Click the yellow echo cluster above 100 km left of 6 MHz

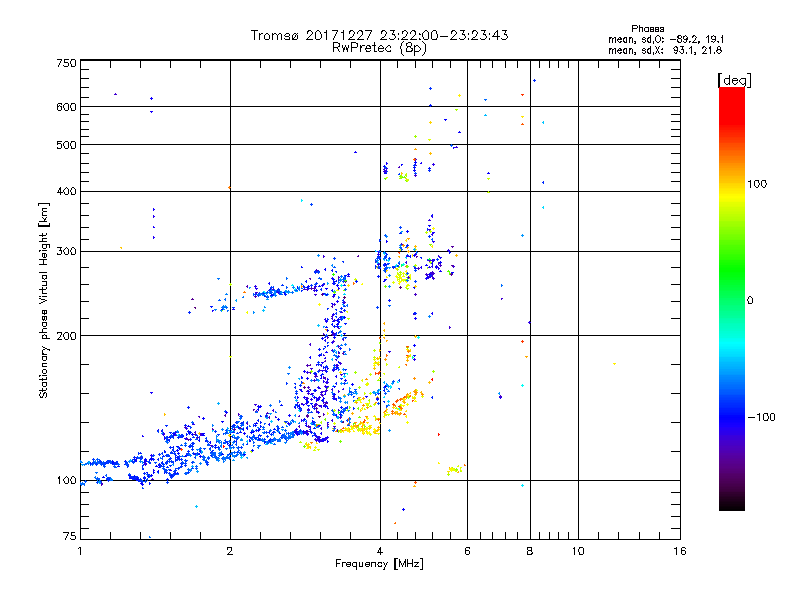click(x=454, y=469)
